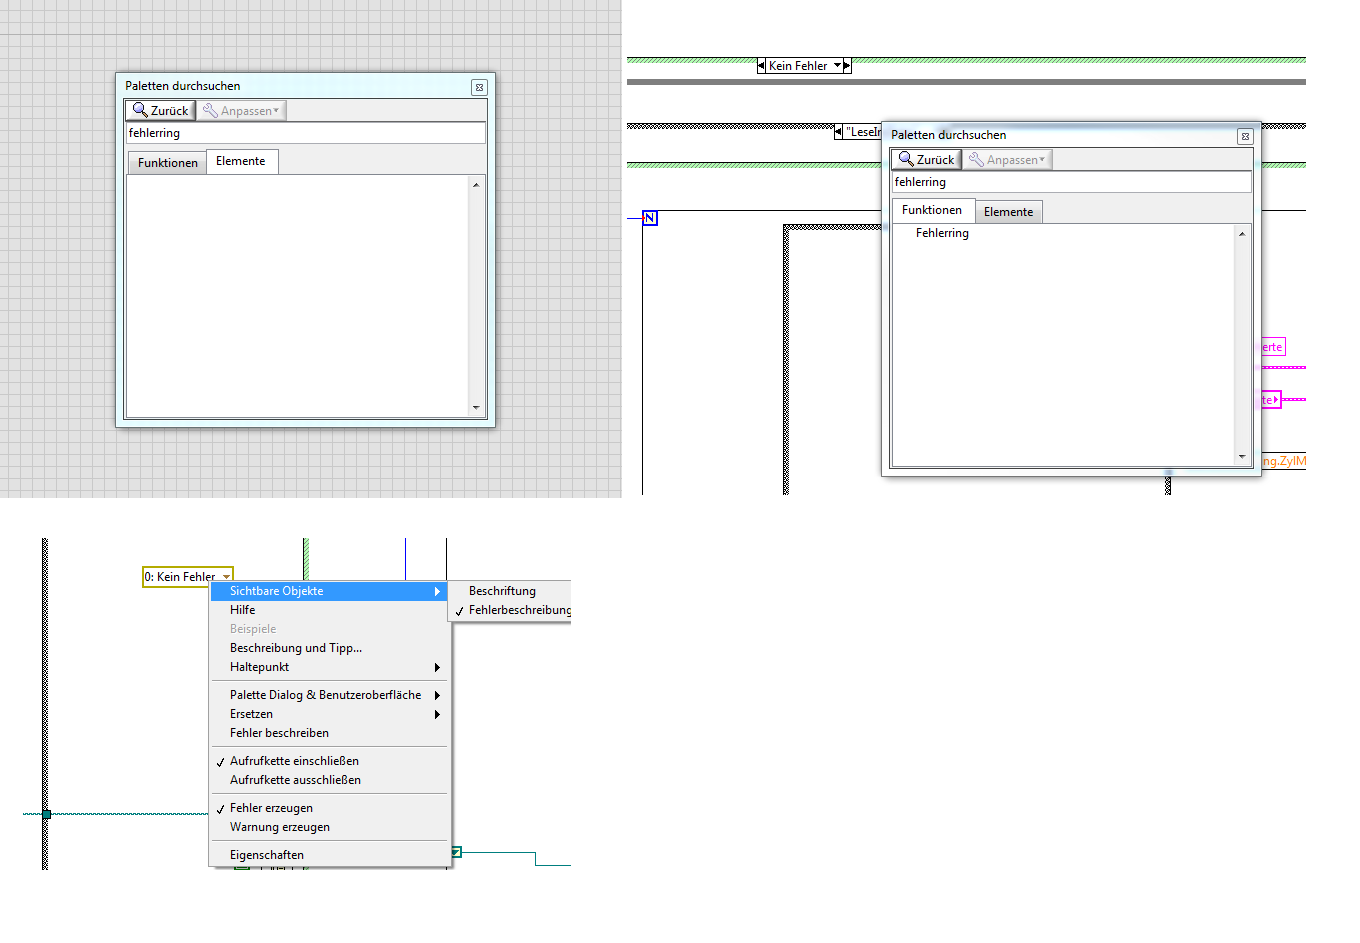Open the Kein Fehler case selector dropdown
This screenshot has height=943, width=1360.
pos(837,66)
